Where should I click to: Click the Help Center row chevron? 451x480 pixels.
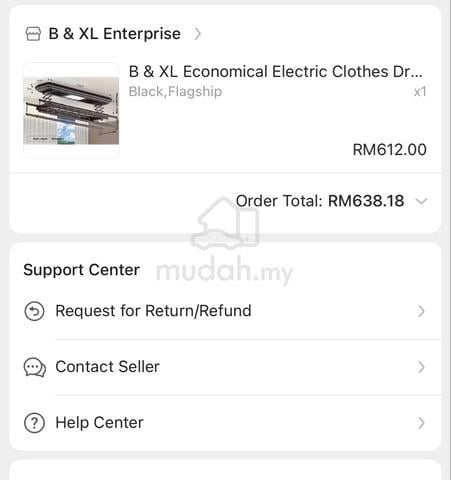421,423
